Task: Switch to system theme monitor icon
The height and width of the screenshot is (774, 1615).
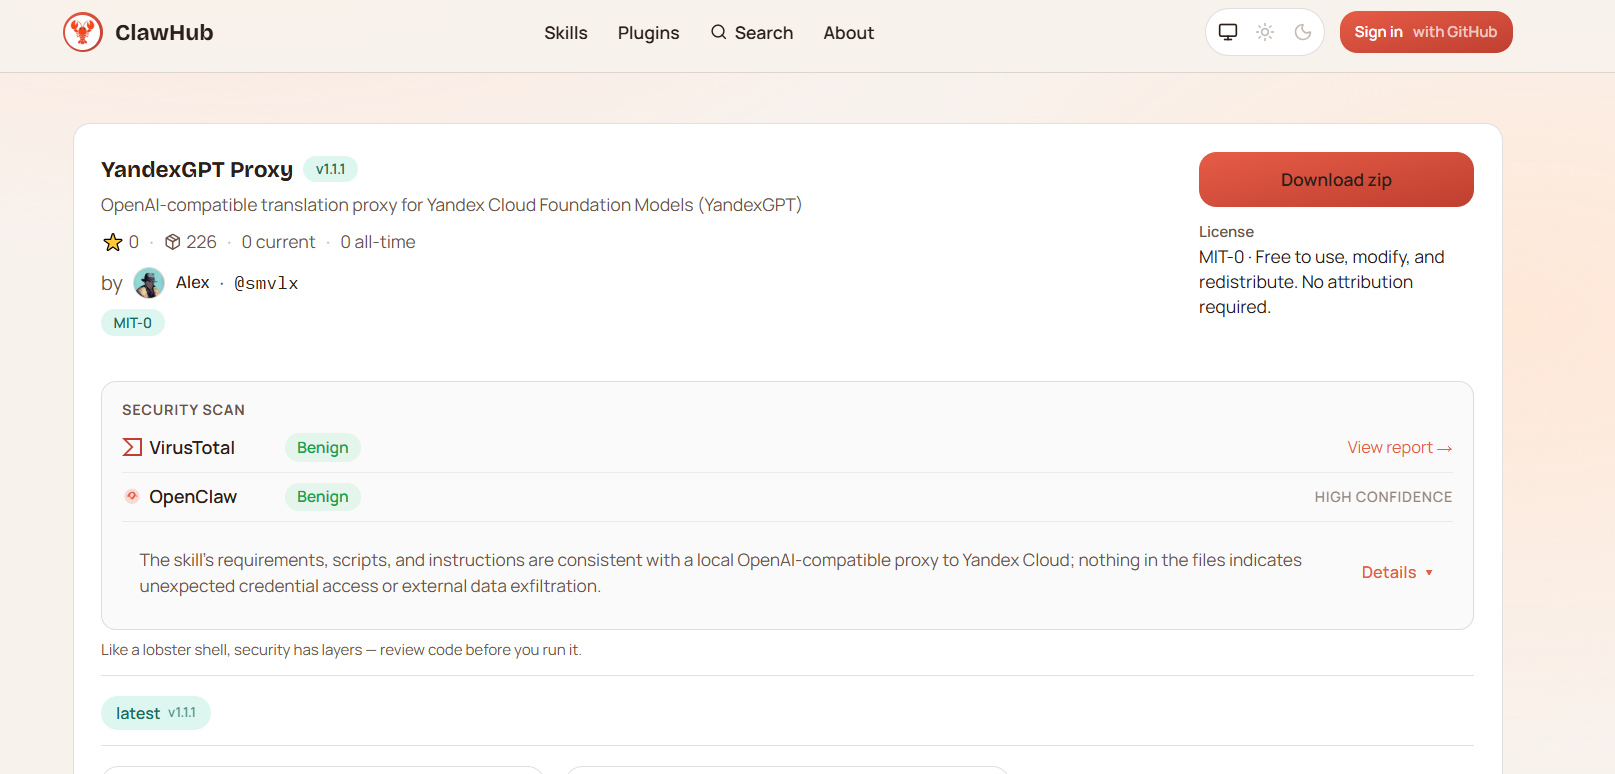Action: 1228,32
